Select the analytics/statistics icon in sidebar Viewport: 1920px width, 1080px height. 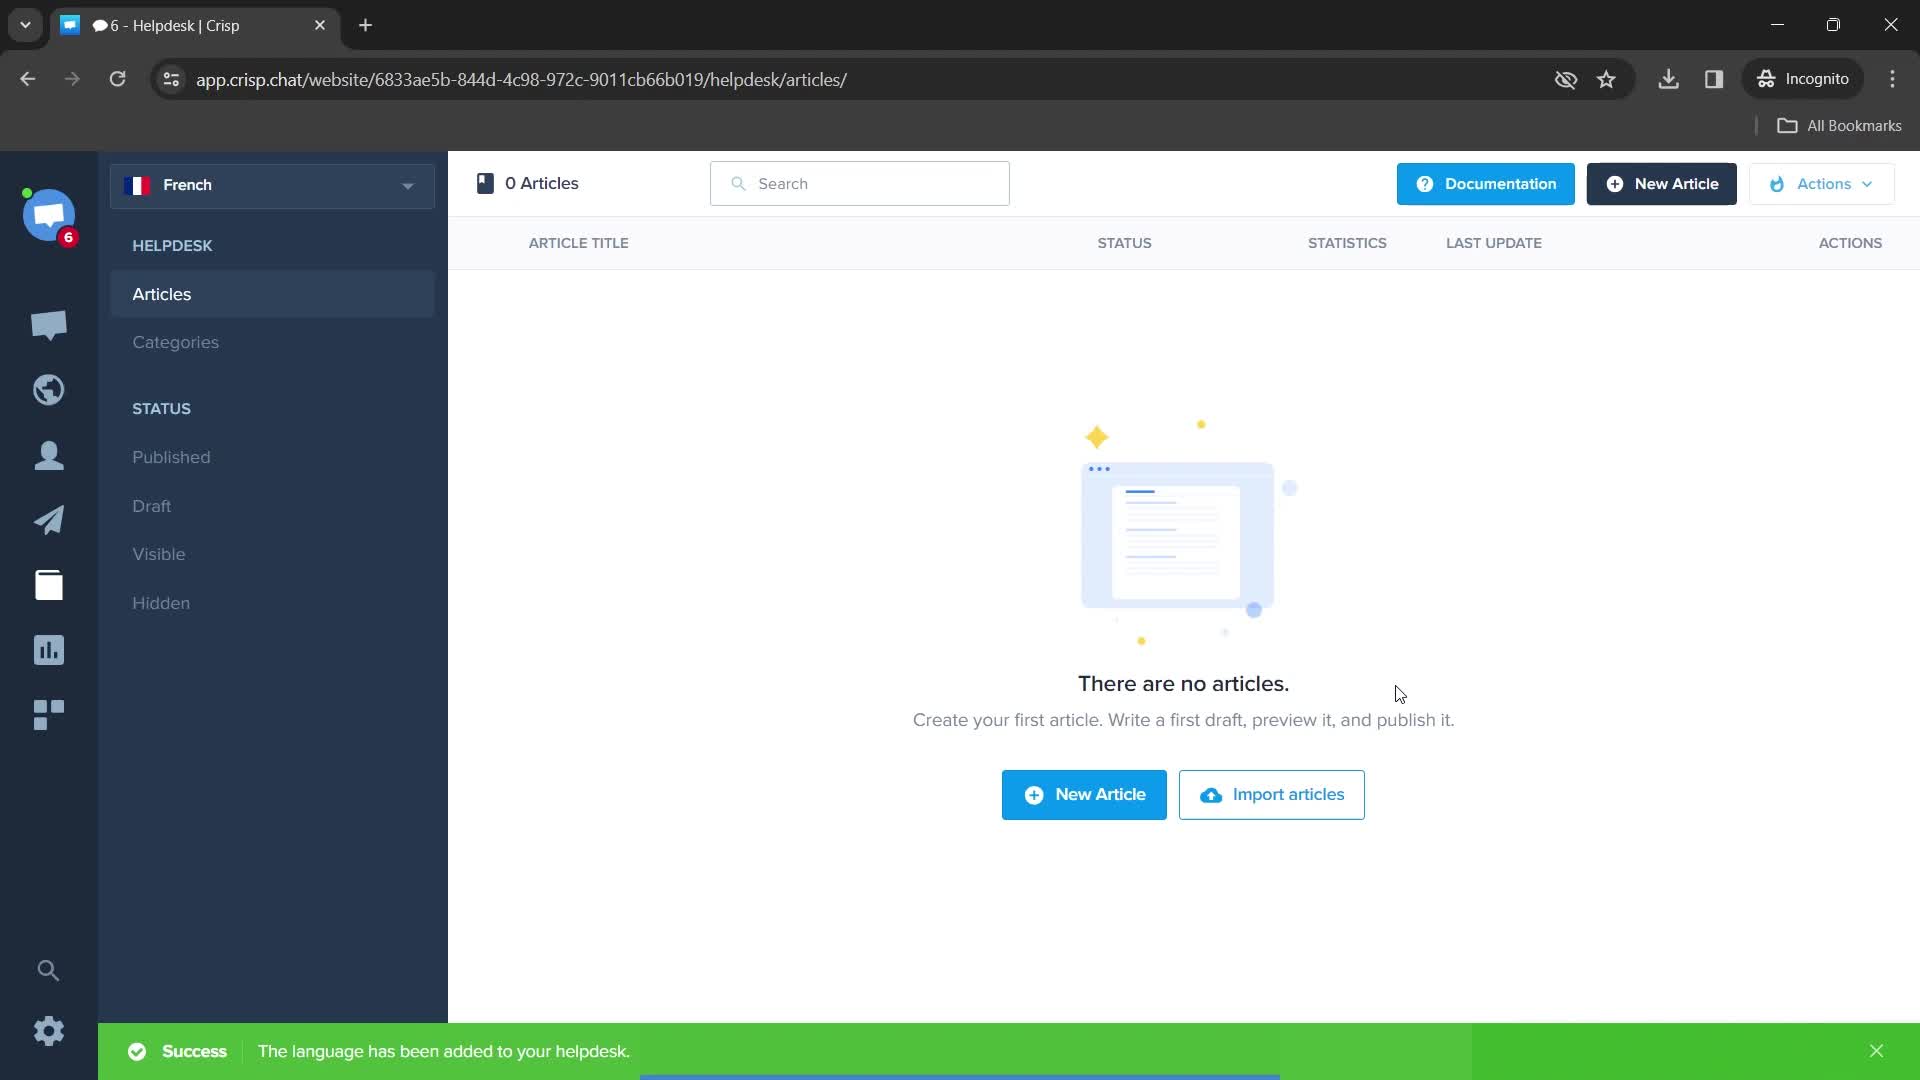click(49, 649)
